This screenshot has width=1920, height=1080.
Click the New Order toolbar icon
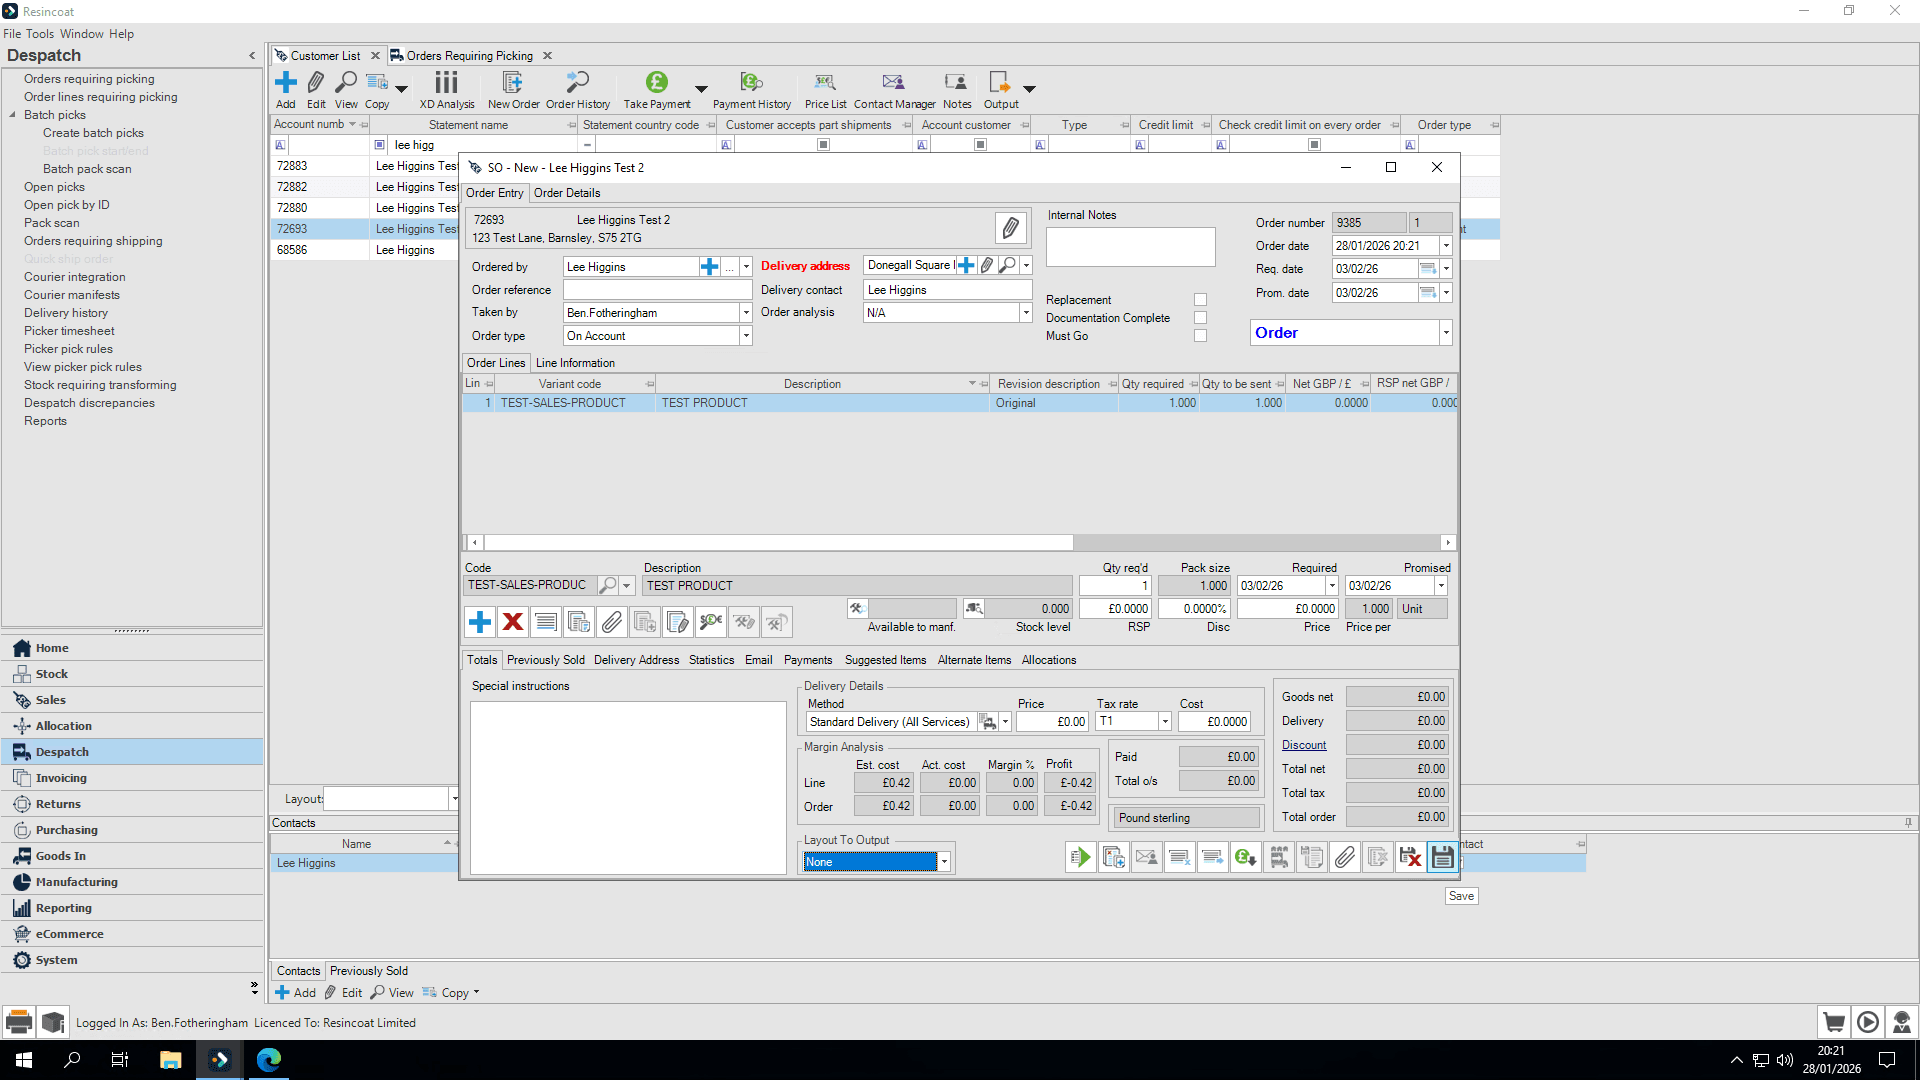point(513,90)
